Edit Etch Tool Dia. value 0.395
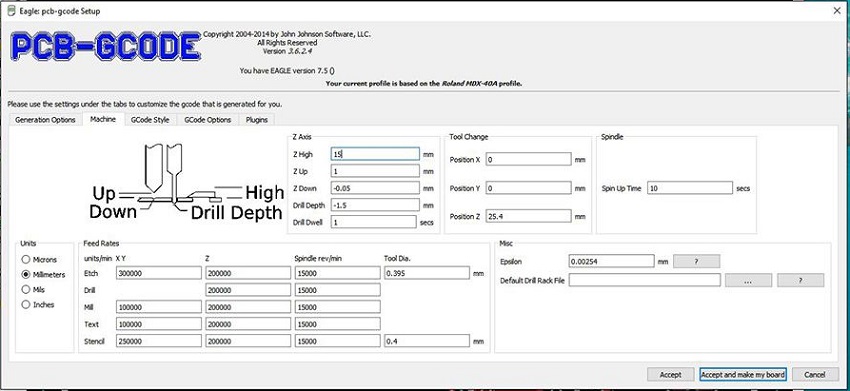850x391 pixels. pos(427,273)
